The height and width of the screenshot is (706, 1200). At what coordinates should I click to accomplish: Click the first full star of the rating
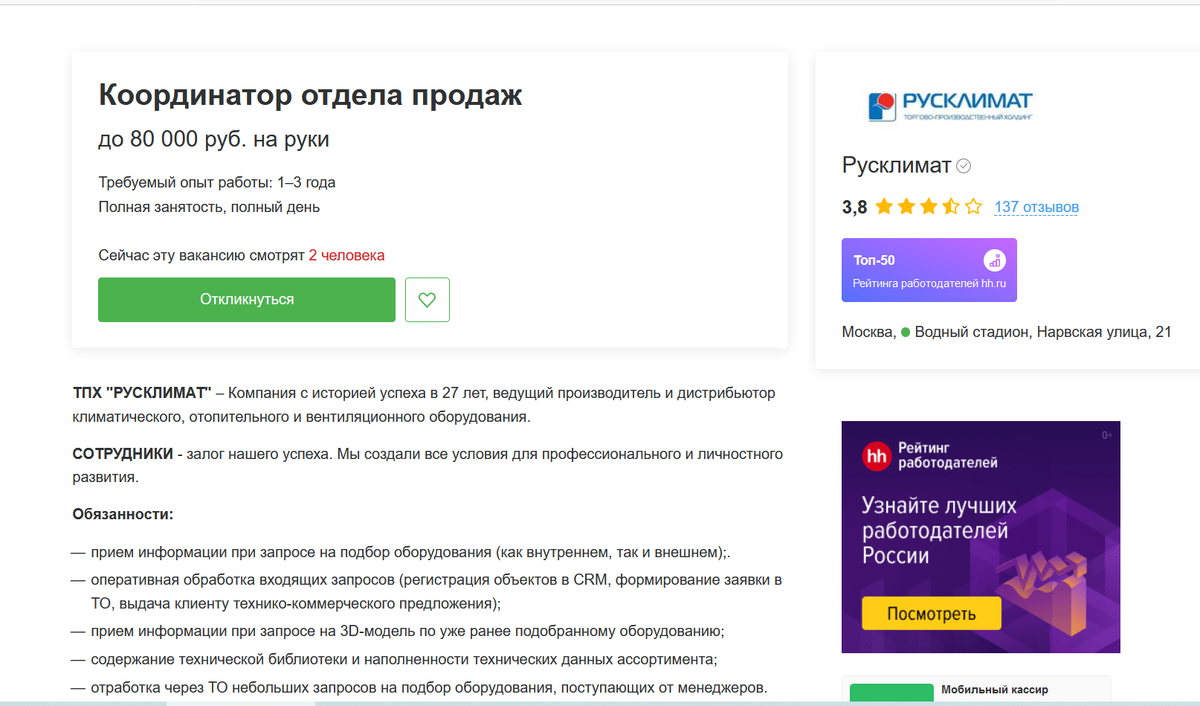tap(885, 207)
